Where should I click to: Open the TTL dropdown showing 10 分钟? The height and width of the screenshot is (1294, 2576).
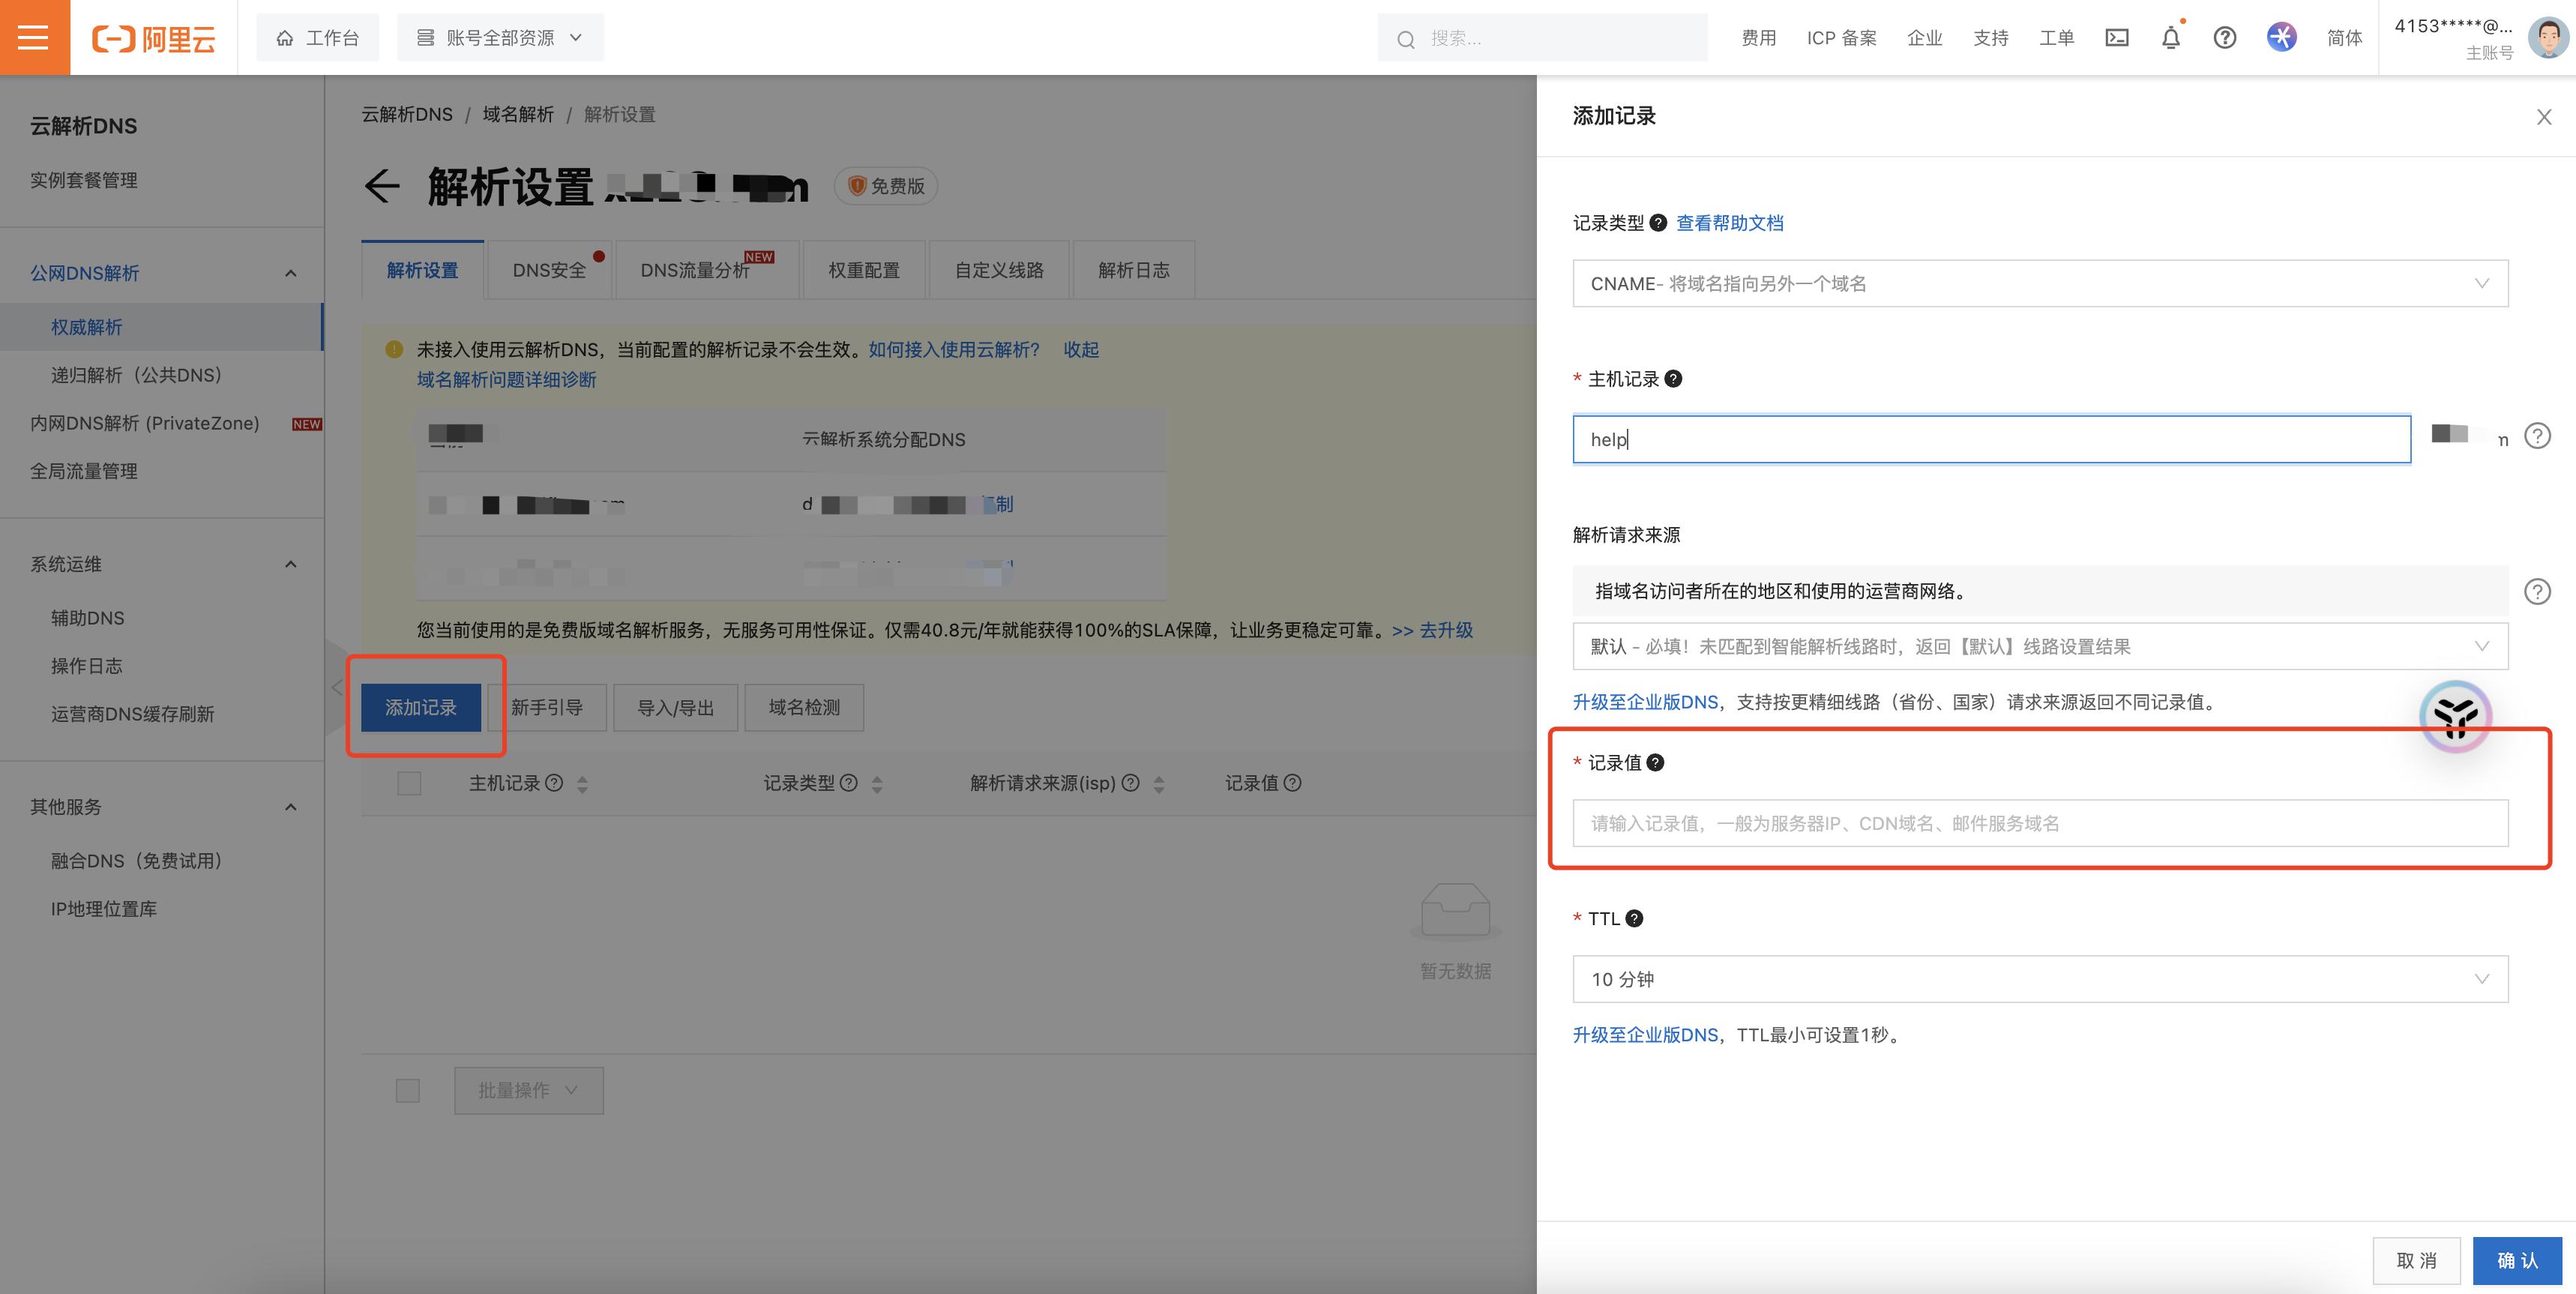[2040, 979]
